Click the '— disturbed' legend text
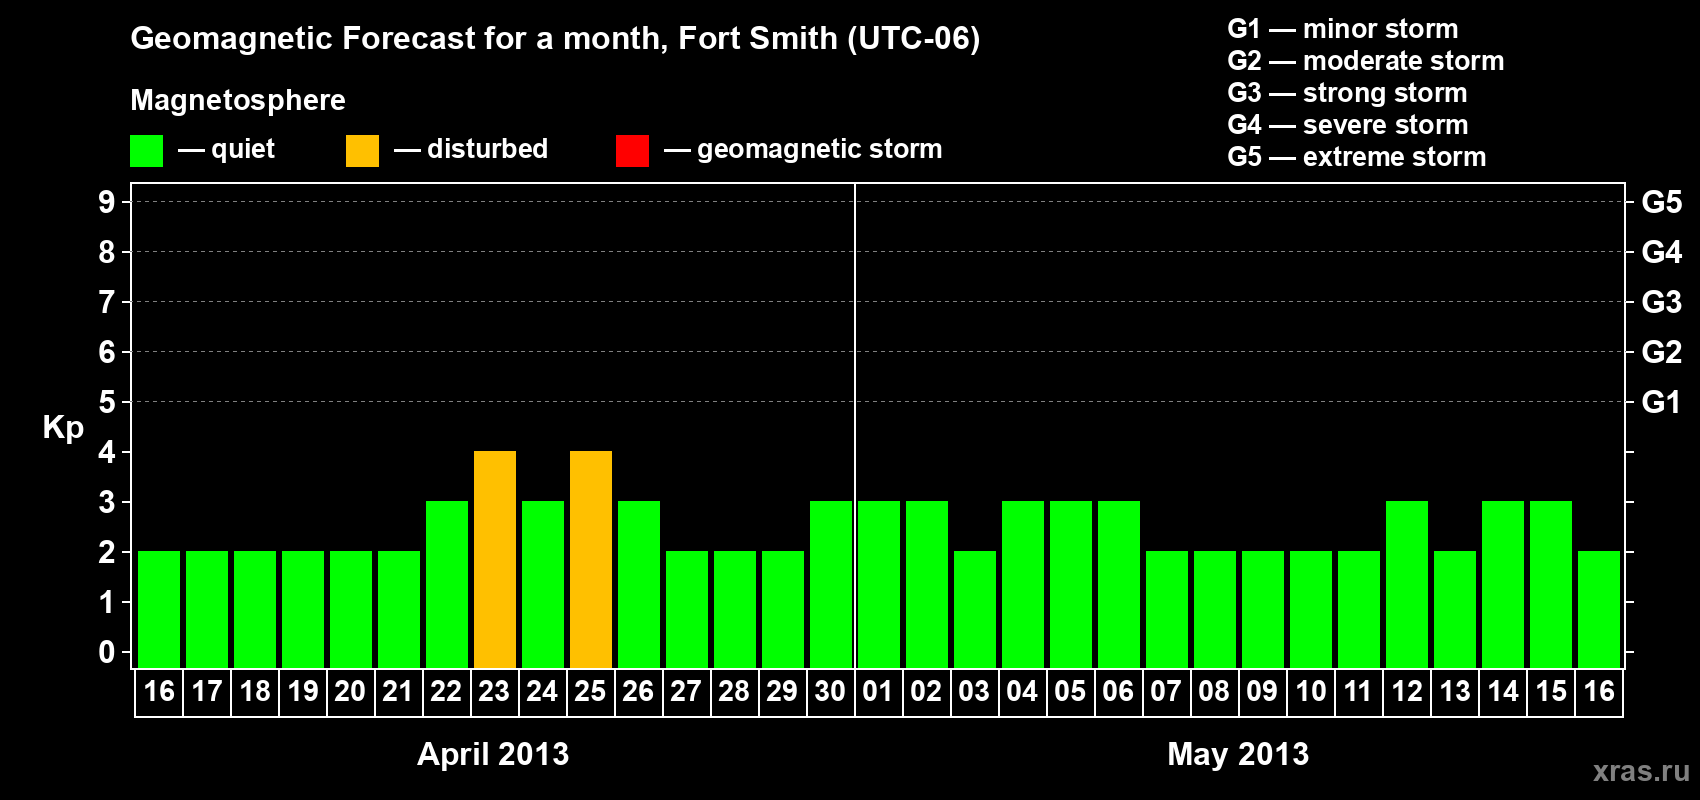1700x800 pixels. [471, 149]
